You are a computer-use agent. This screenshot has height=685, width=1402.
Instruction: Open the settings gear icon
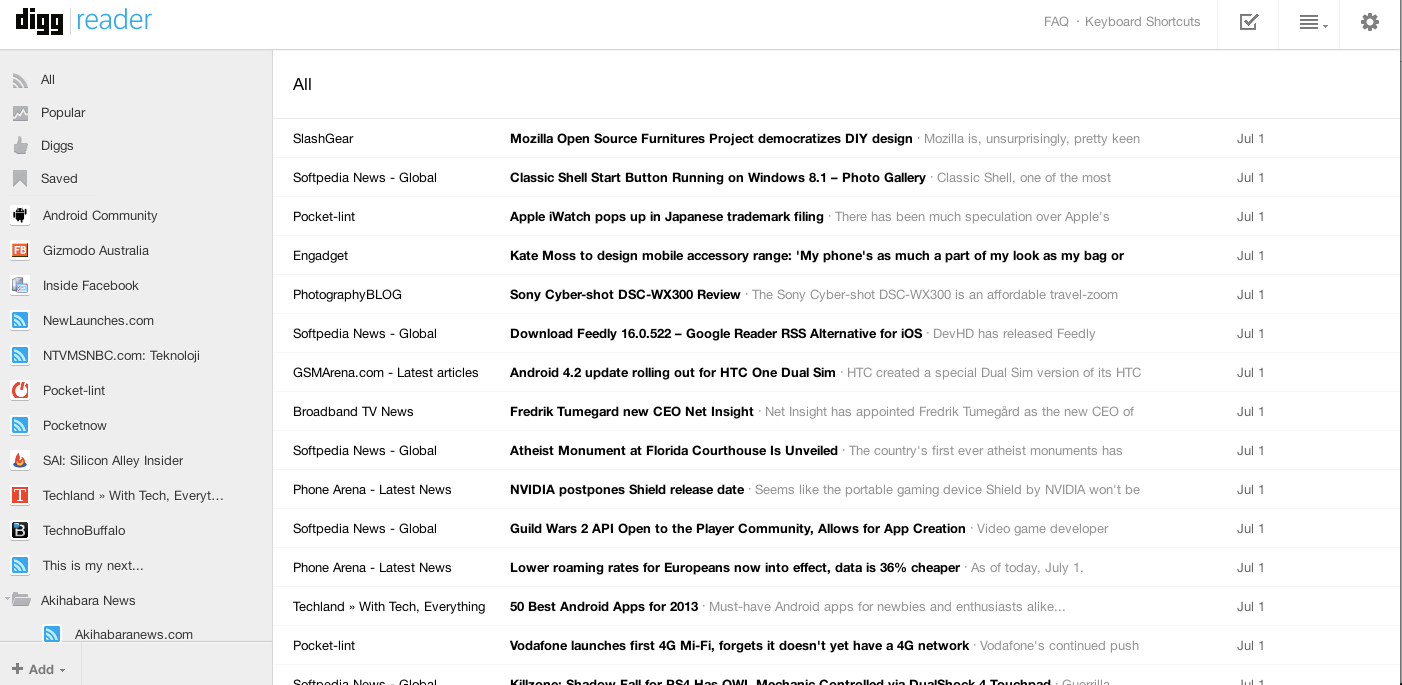(1370, 22)
